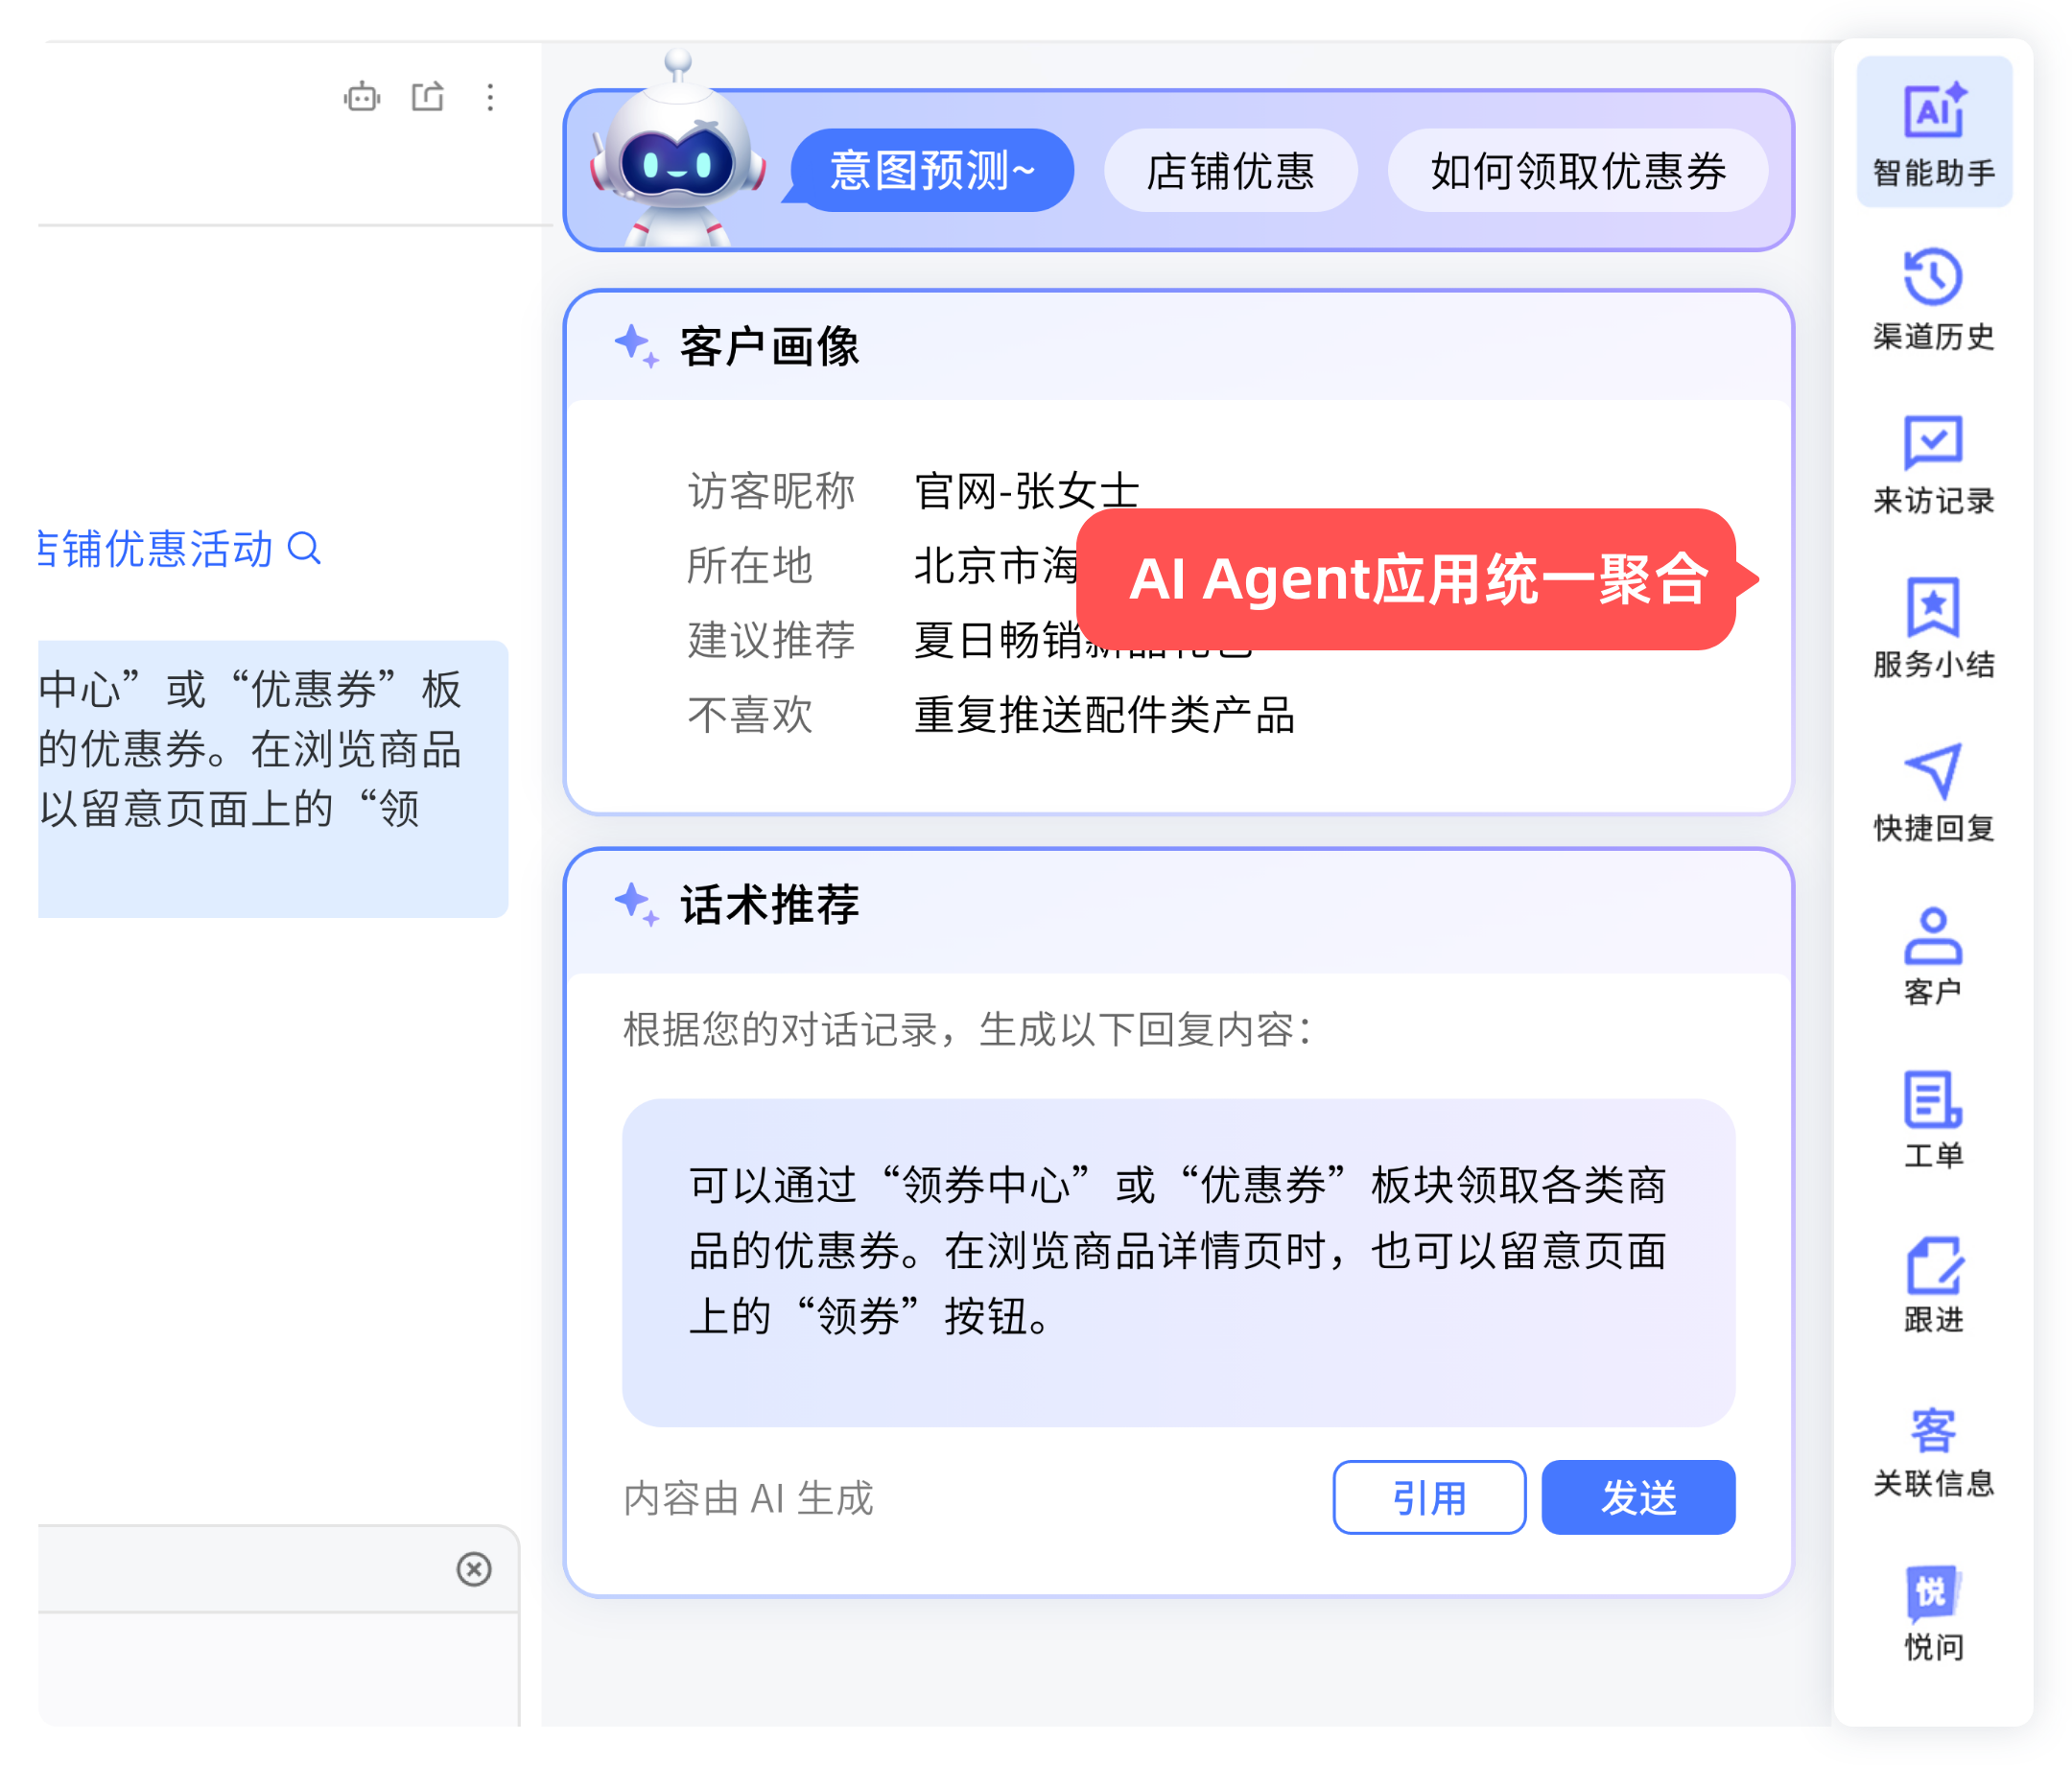Click the circled X clear icon

[474, 1568]
